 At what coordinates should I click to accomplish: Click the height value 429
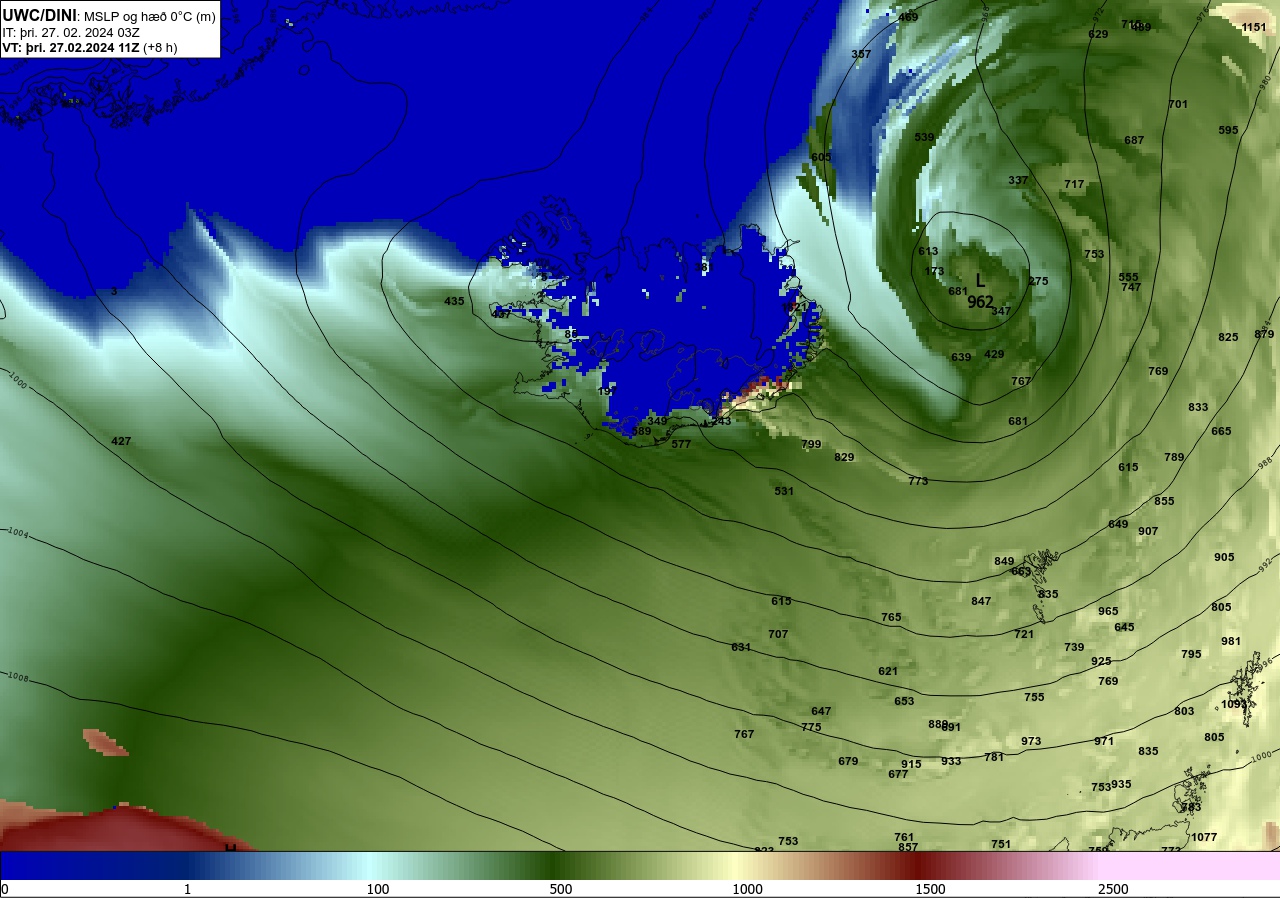(x=994, y=354)
